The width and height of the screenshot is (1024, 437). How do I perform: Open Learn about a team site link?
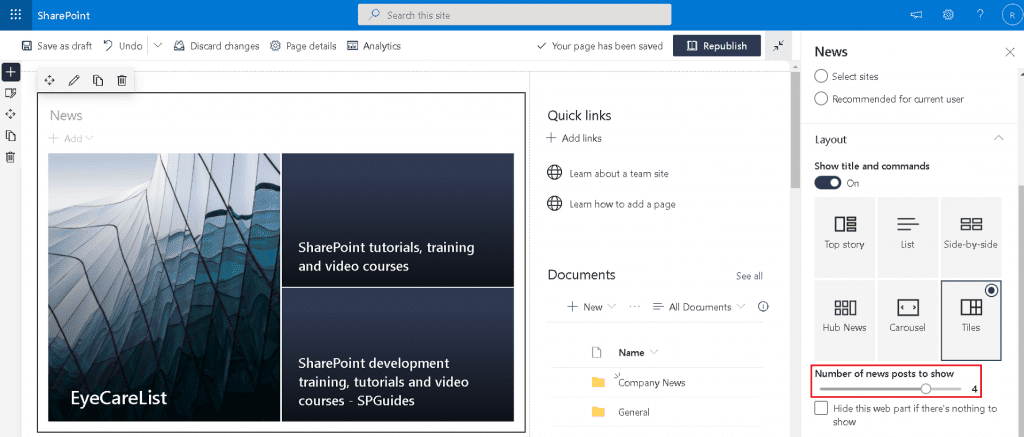[618, 174]
